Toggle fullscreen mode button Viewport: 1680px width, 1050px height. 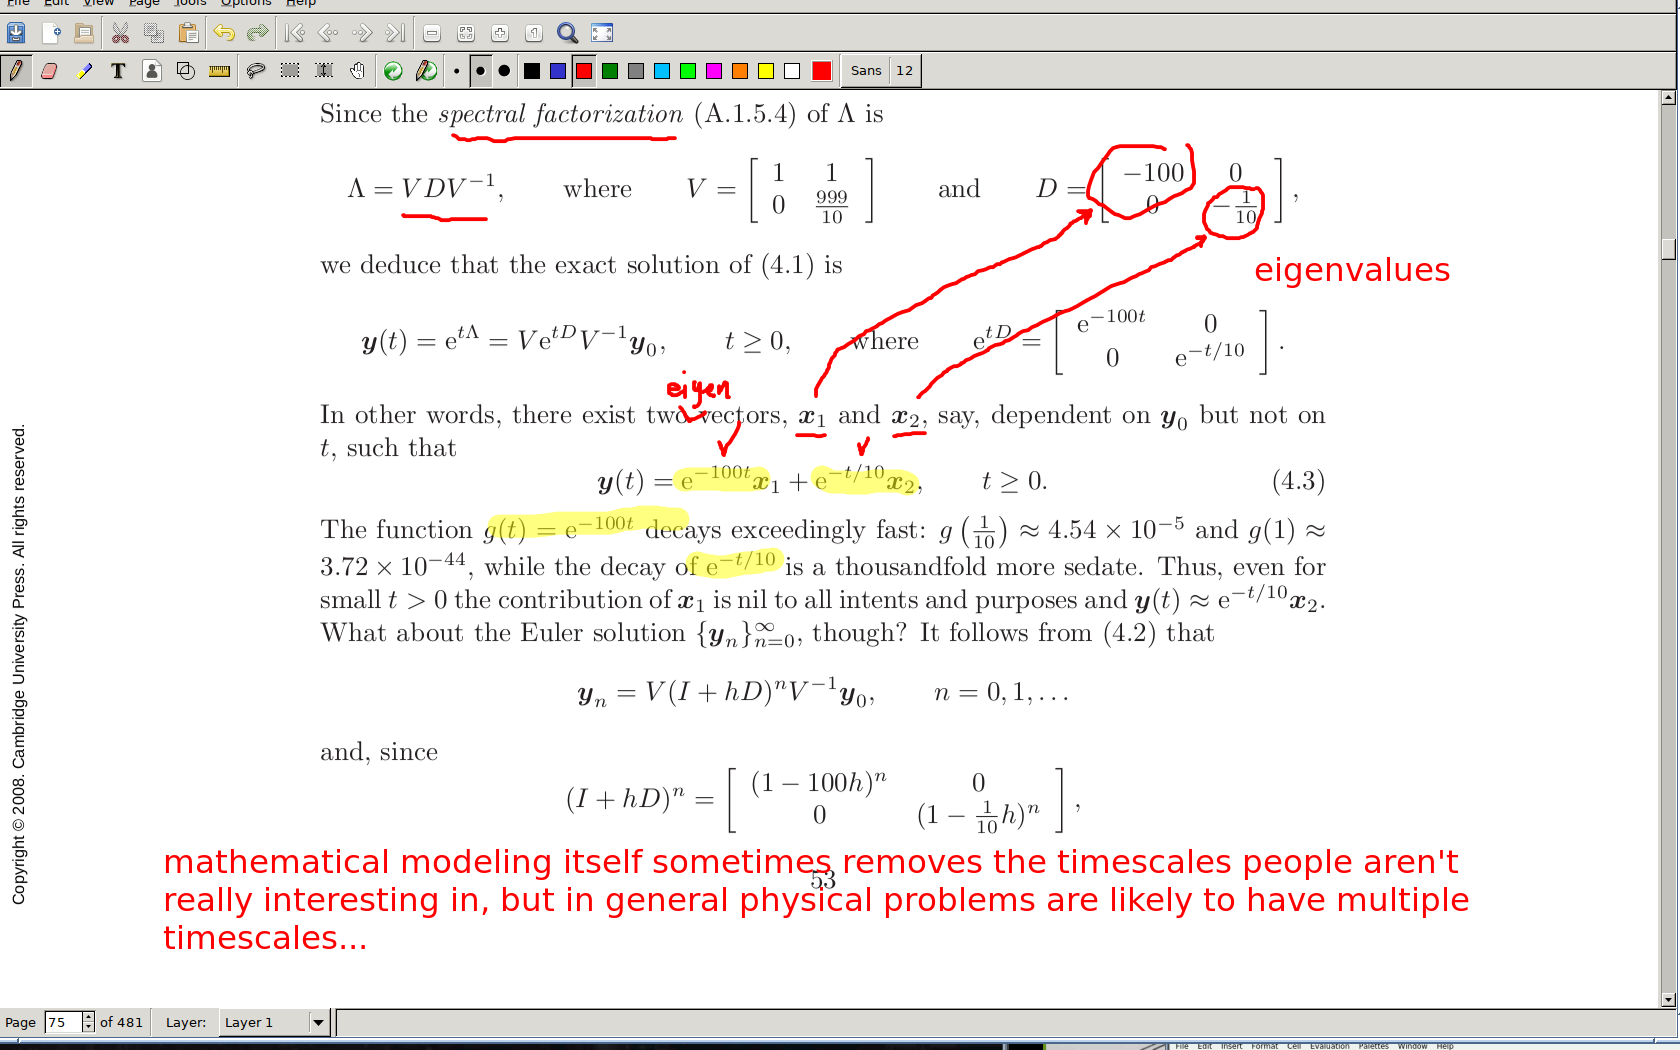[602, 33]
